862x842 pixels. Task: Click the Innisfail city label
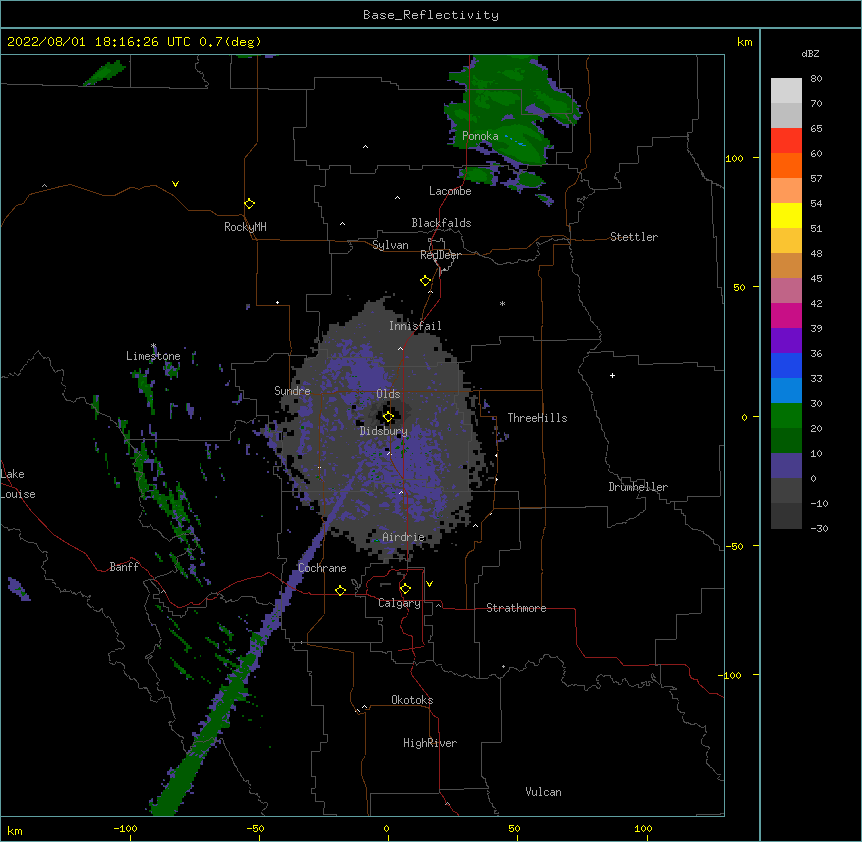pos(415,326)
